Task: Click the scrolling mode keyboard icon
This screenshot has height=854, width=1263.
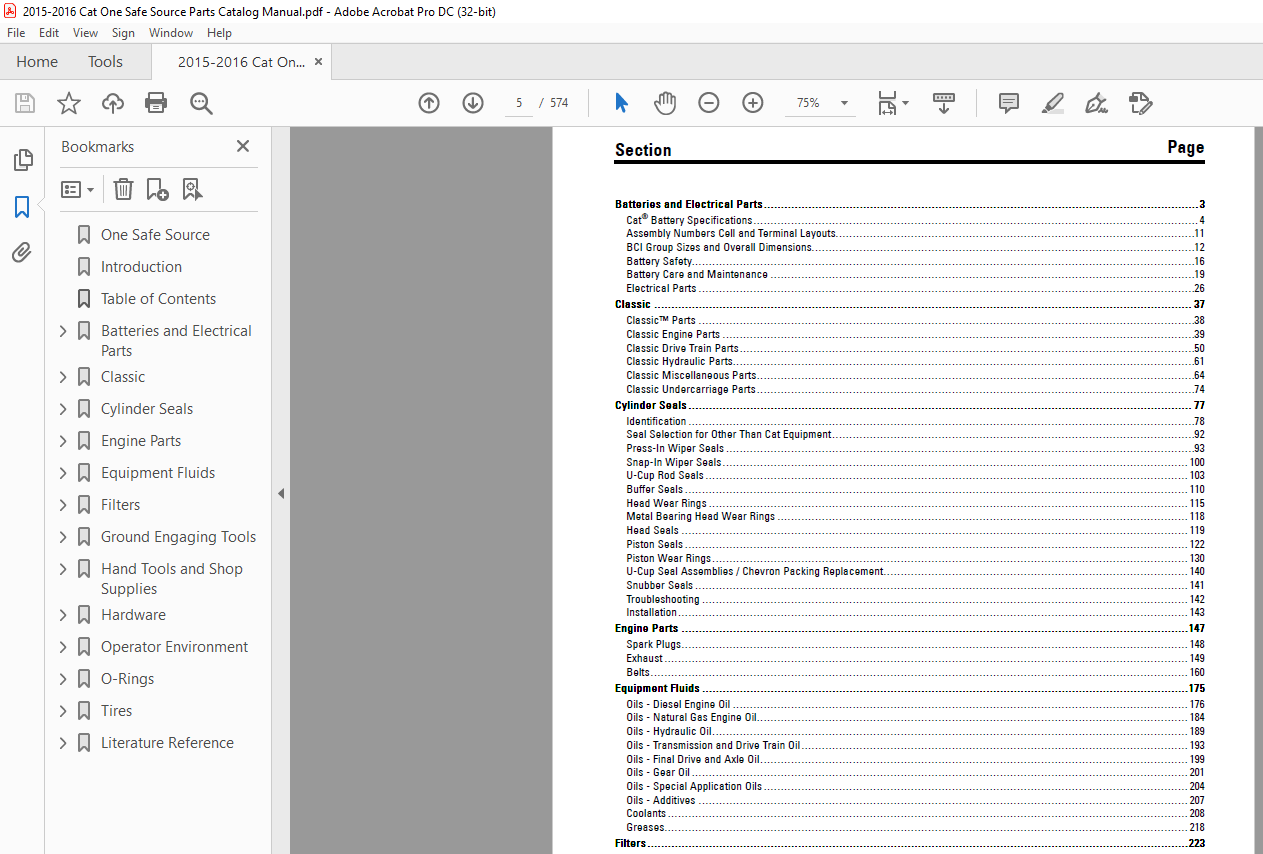Action: 944,103
